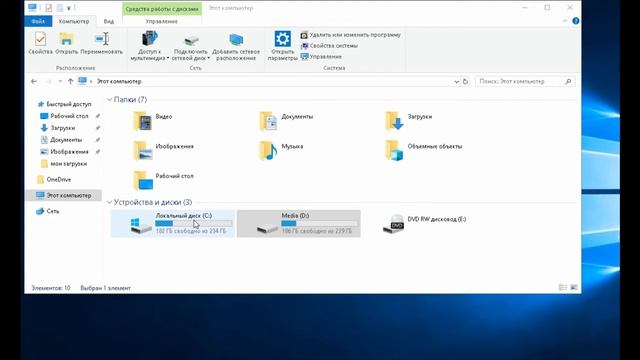Select мои загрузки in navigation pane

coord(64,164)
